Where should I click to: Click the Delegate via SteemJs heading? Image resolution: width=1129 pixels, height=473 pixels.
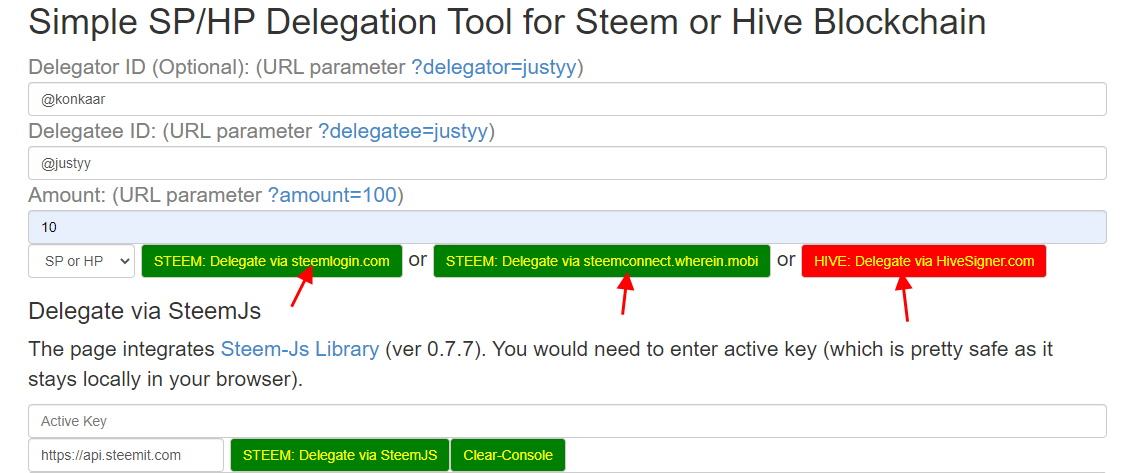click(x=144, y=311)
